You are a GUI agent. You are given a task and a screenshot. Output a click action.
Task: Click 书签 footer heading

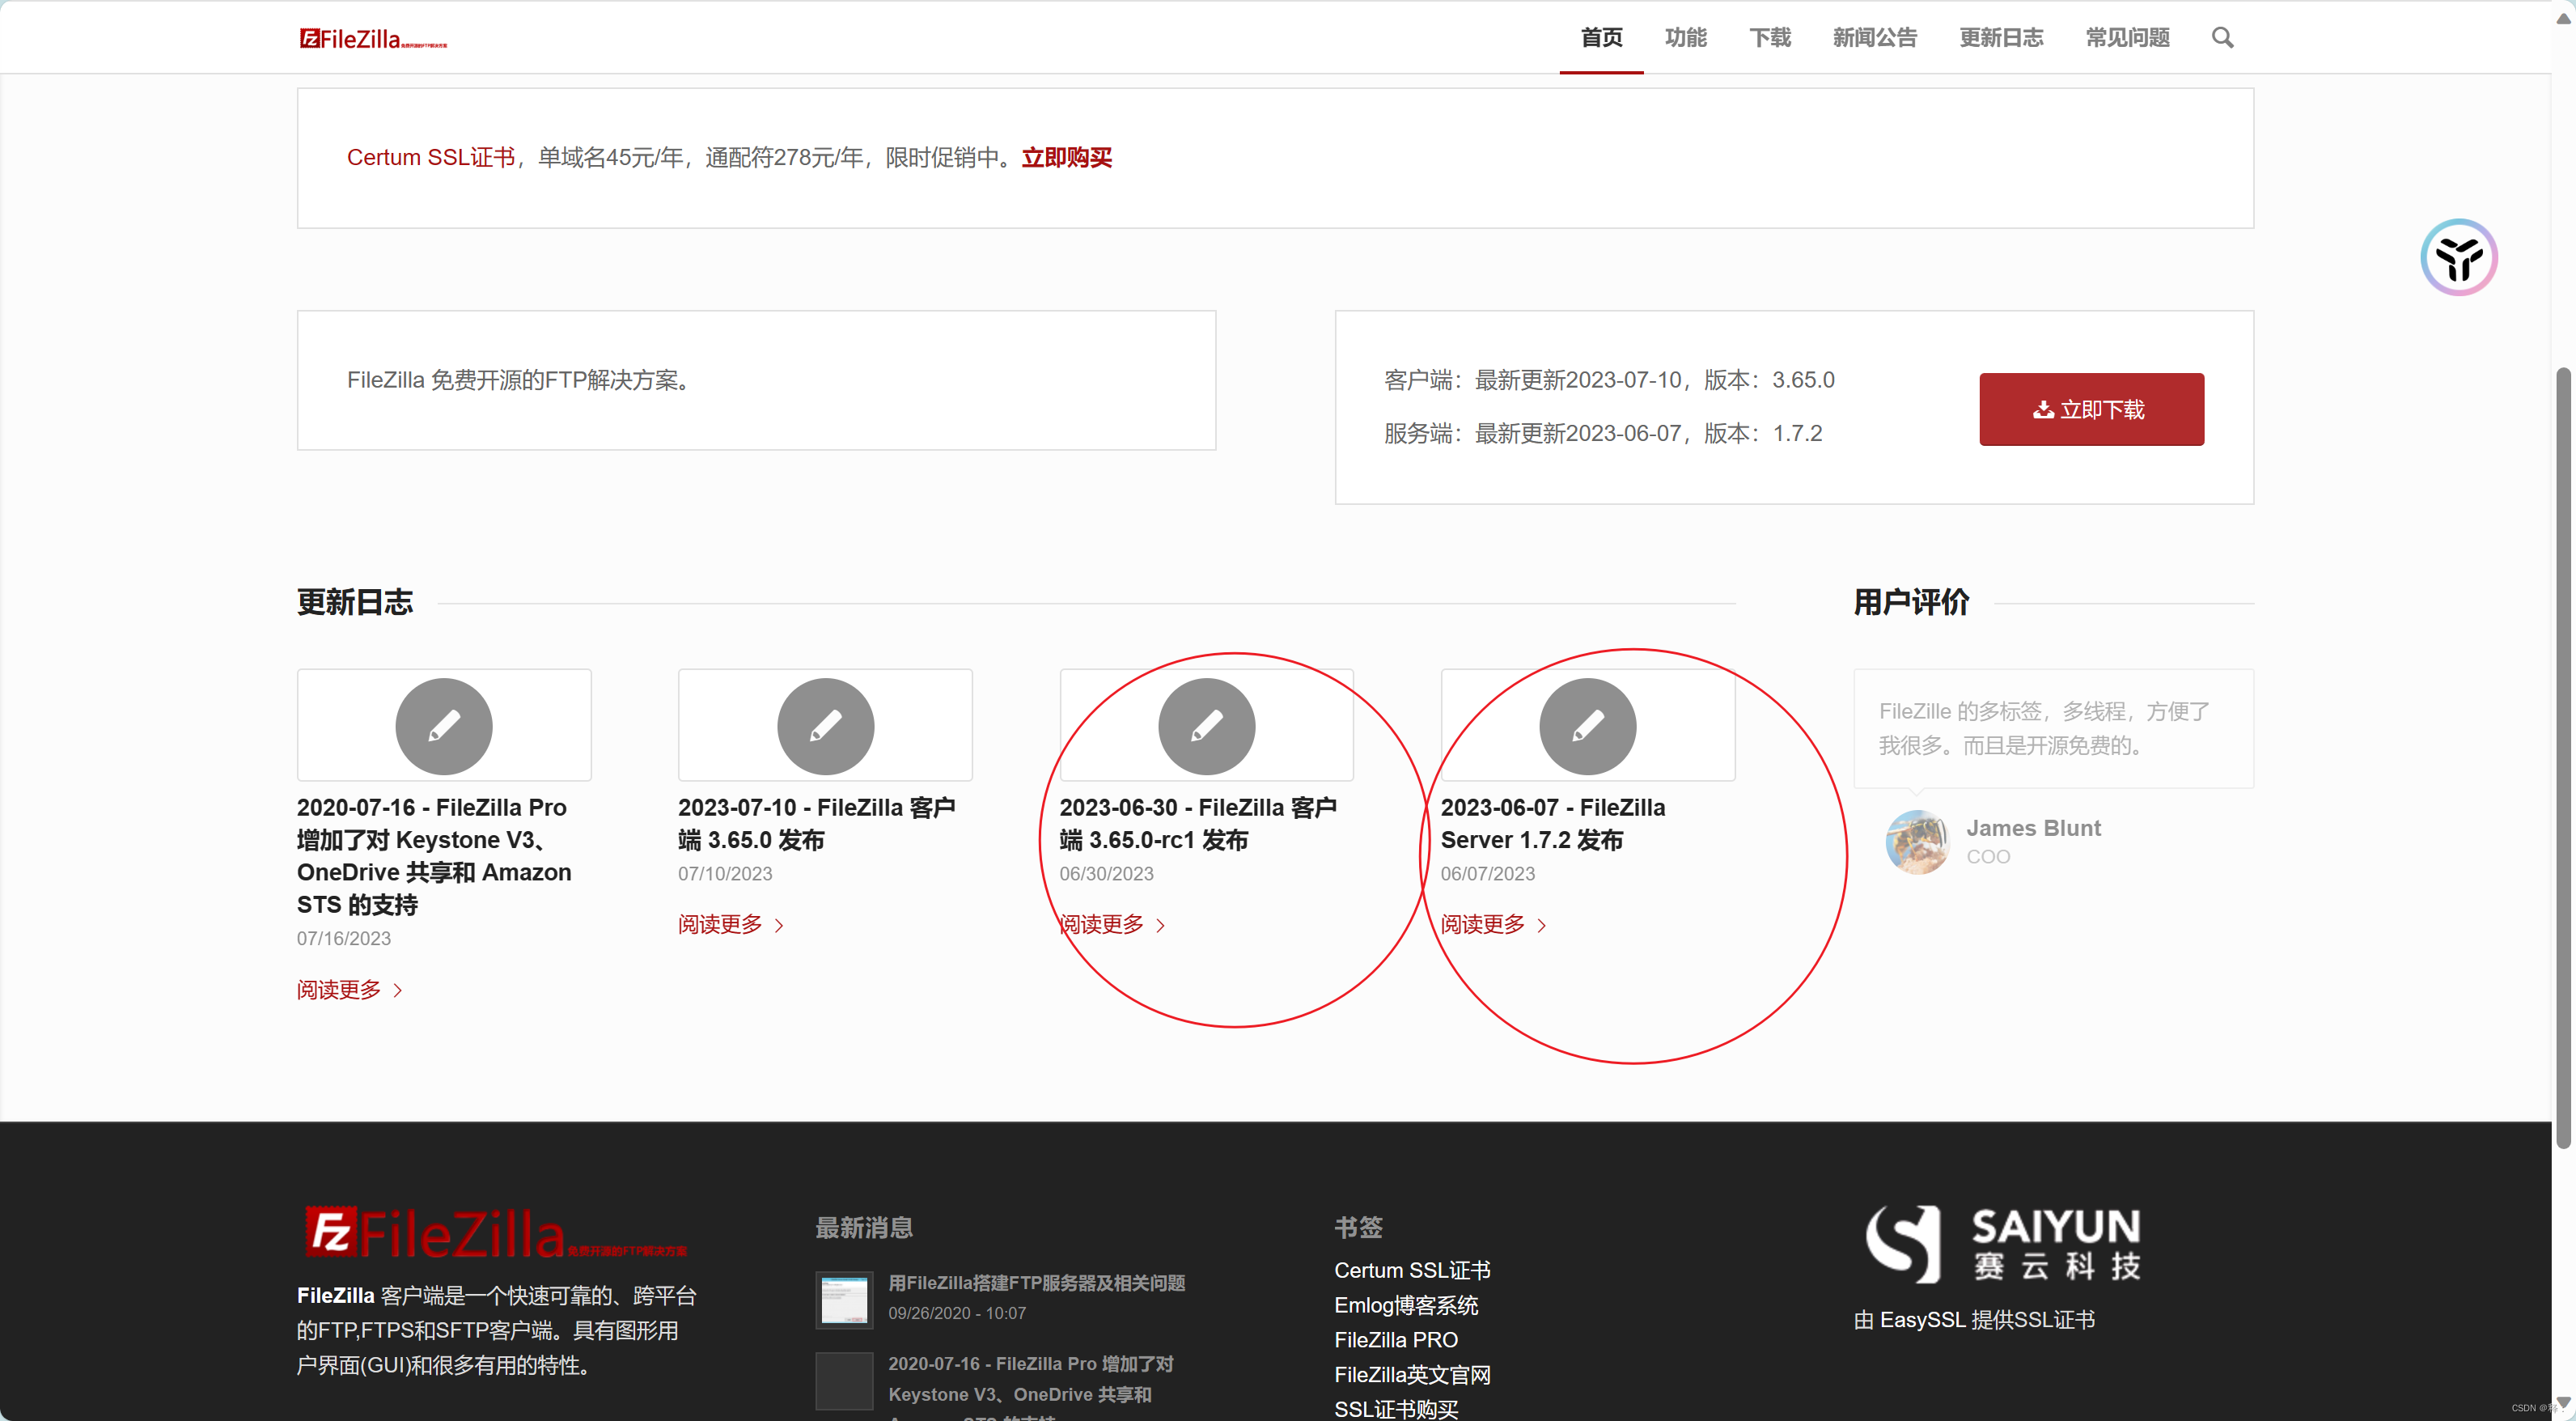[x=1358, y=1228]
